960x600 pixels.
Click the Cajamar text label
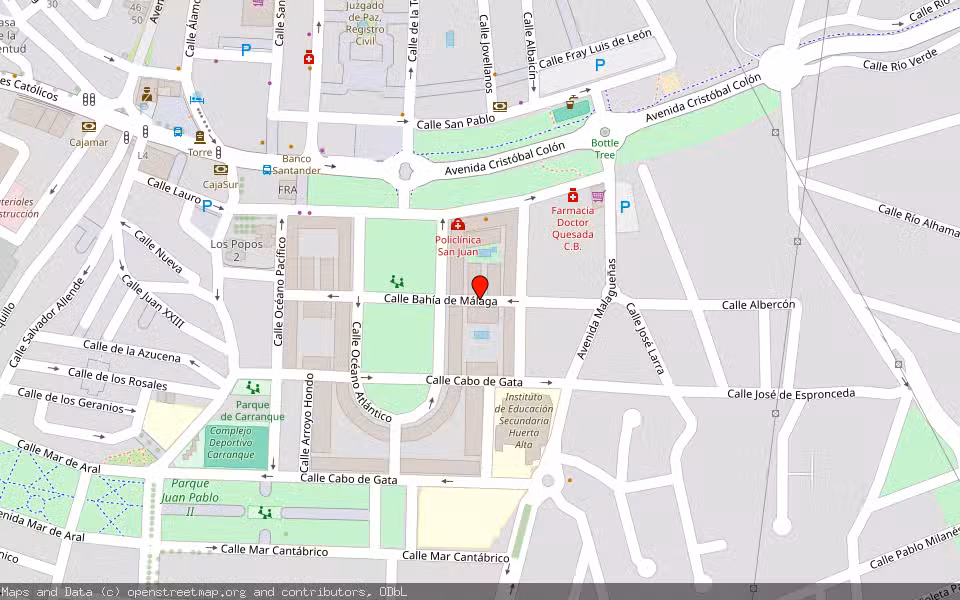(x=89, y=143)
